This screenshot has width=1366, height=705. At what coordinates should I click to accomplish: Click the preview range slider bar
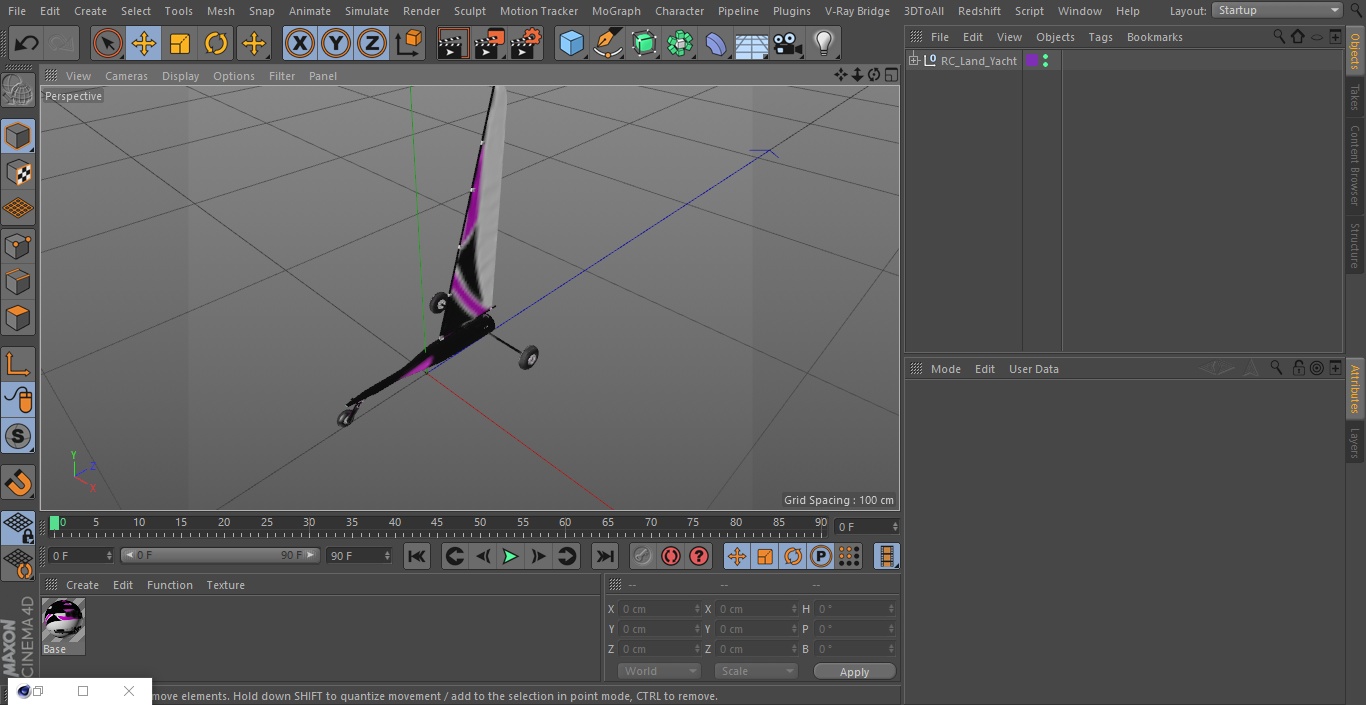(x=220, y=555)
